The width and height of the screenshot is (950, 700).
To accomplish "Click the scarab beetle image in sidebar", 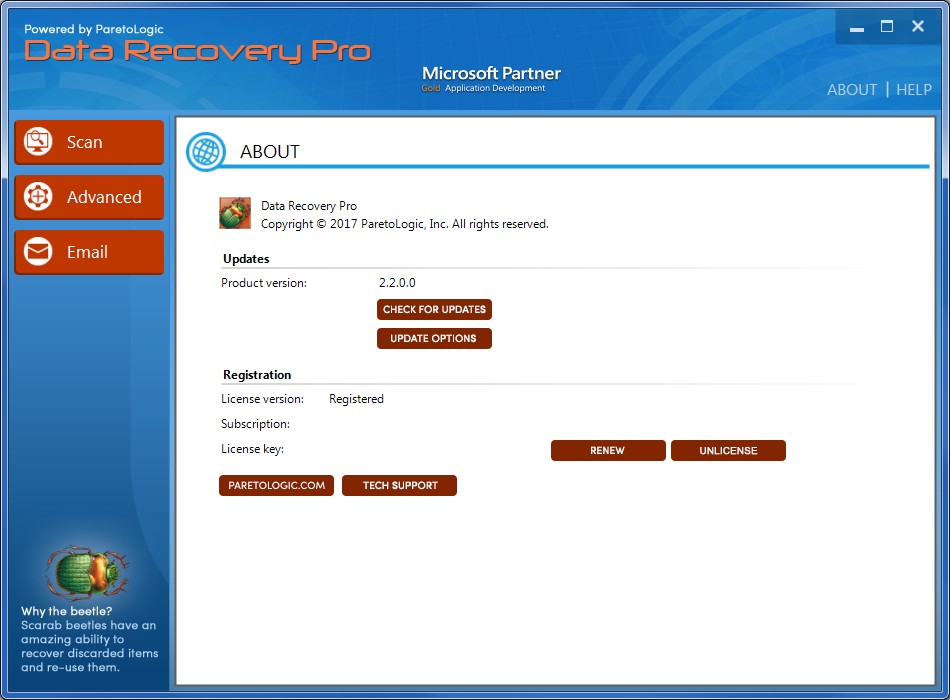I will coord(87,572).
